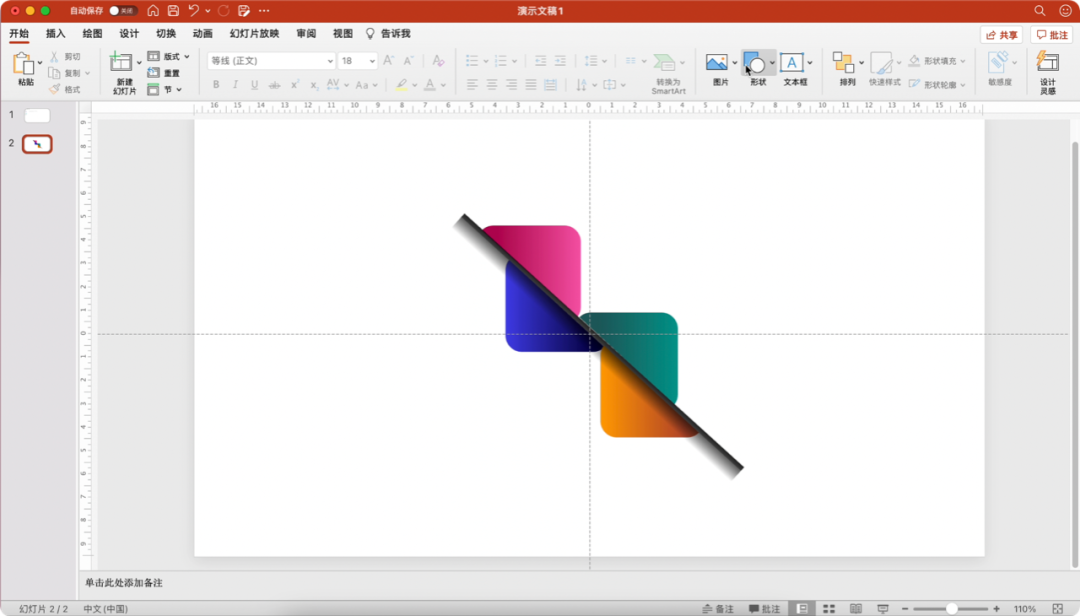Viewport: 1080px width, 616px height.
Task: Select slide 1 thumbnail in sidebar
Action: point(37,116)
